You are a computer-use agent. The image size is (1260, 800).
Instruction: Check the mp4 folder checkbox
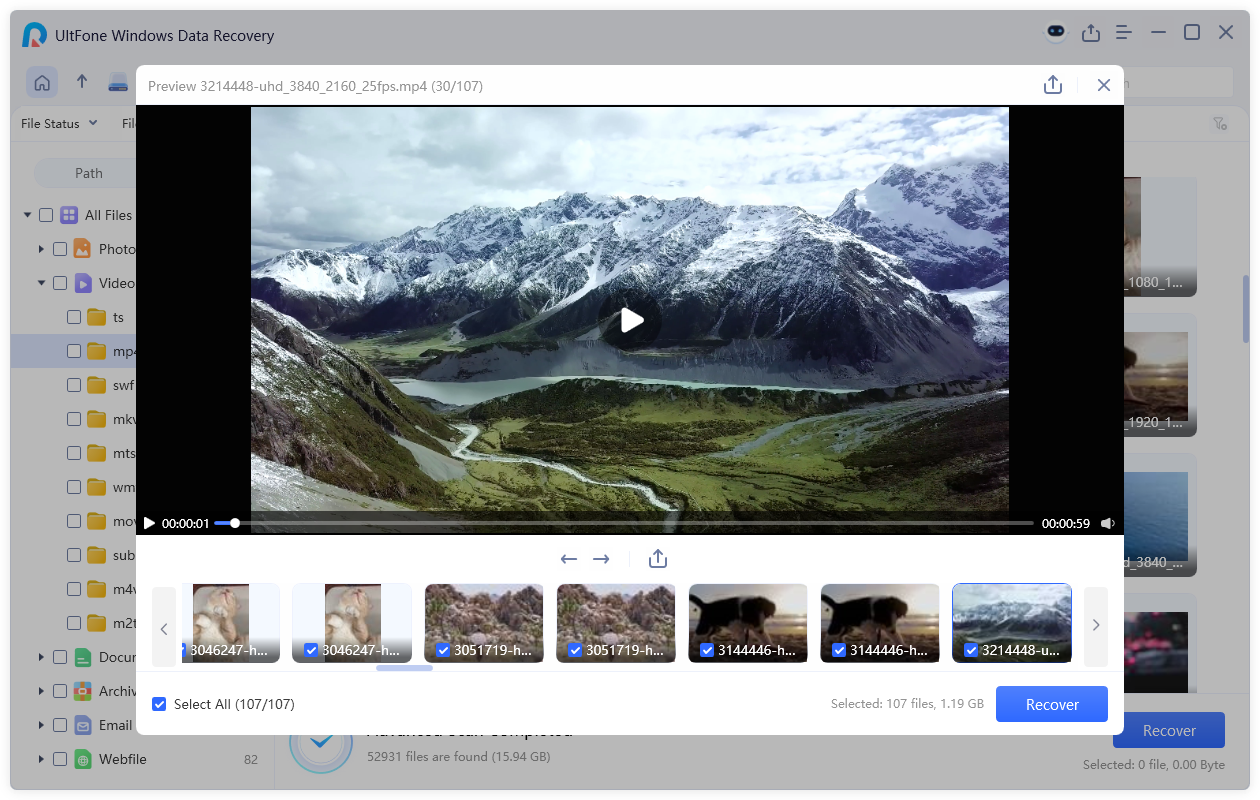(74, 351)
